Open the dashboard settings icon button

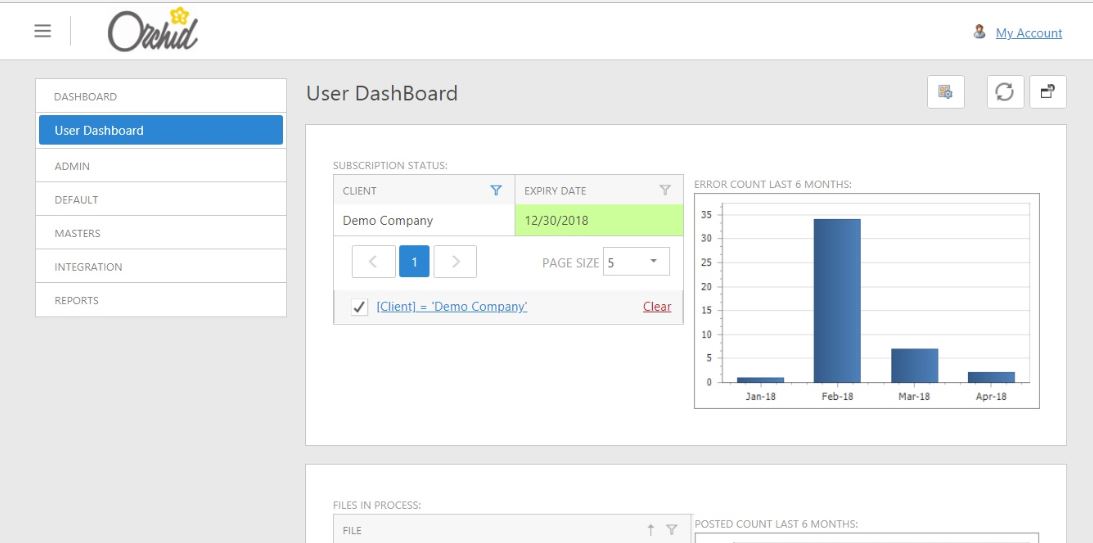[x=944, y=93]
